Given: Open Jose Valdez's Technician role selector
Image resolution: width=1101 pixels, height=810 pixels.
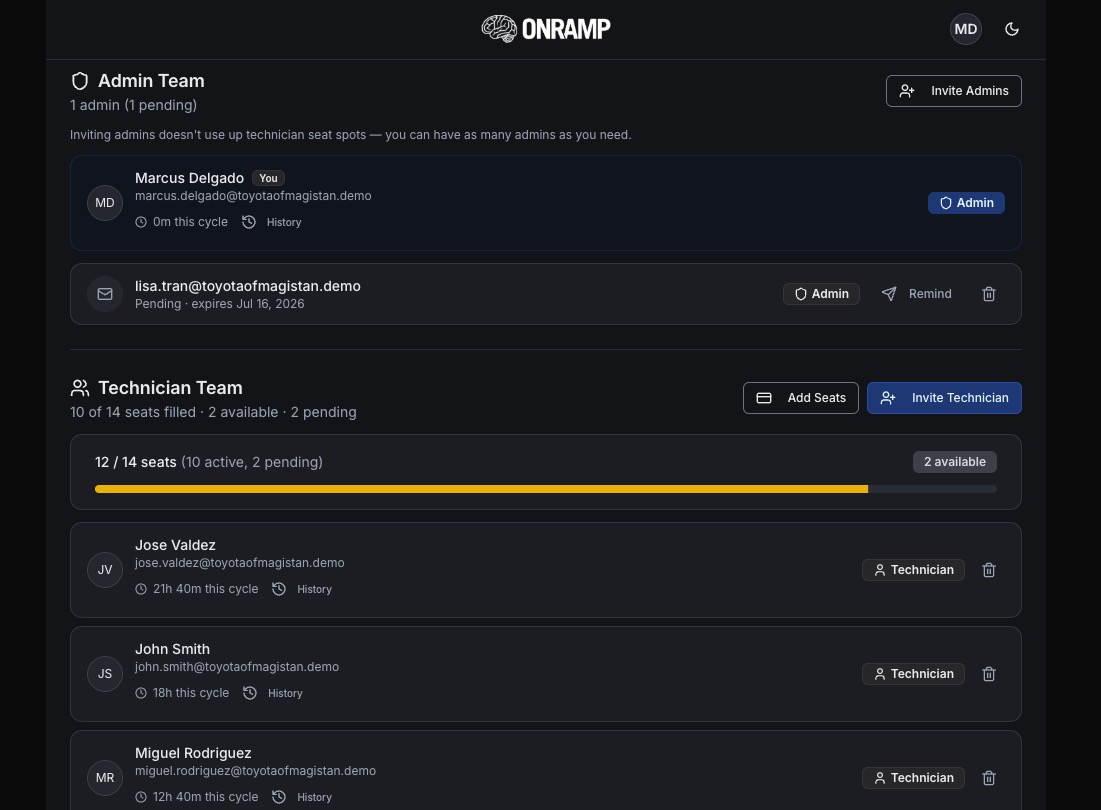Looking at the screenshot, I should click(x=913, y=570).
